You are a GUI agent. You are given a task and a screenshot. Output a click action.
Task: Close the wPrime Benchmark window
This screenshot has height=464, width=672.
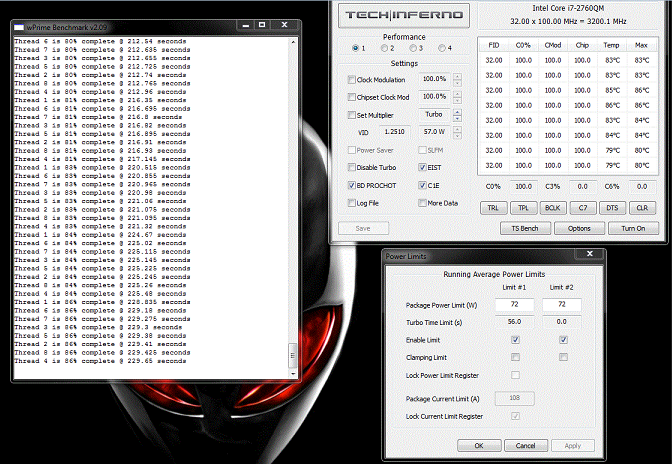click(284, 25)
